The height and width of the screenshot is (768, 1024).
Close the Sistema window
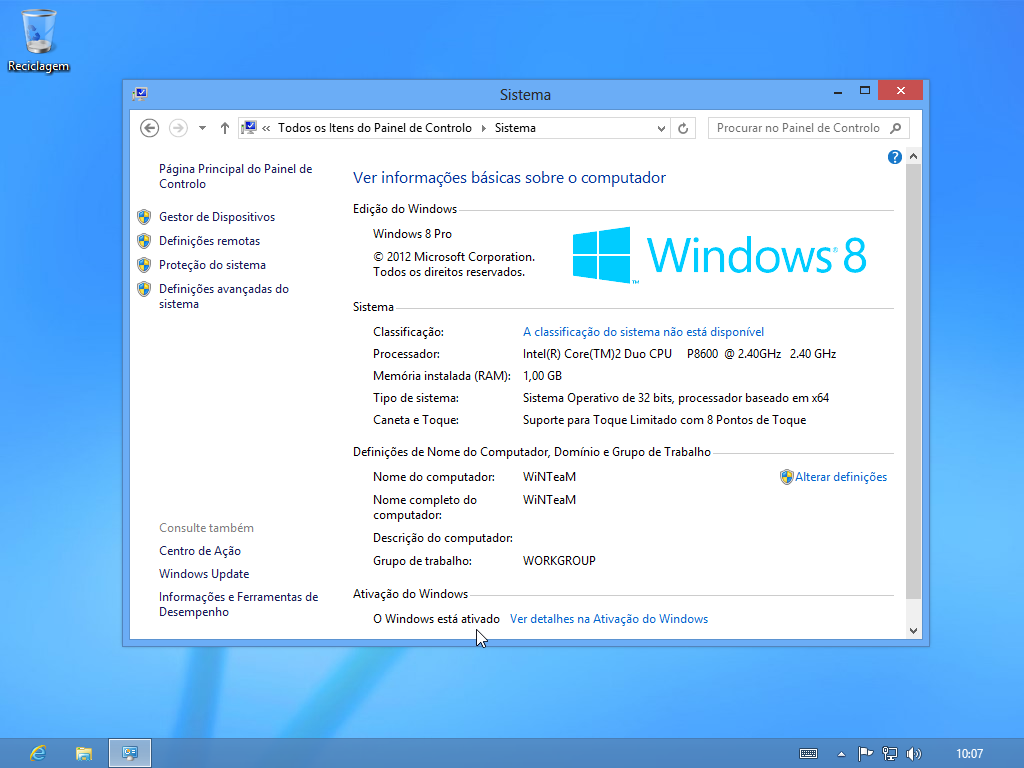(901, 90)
